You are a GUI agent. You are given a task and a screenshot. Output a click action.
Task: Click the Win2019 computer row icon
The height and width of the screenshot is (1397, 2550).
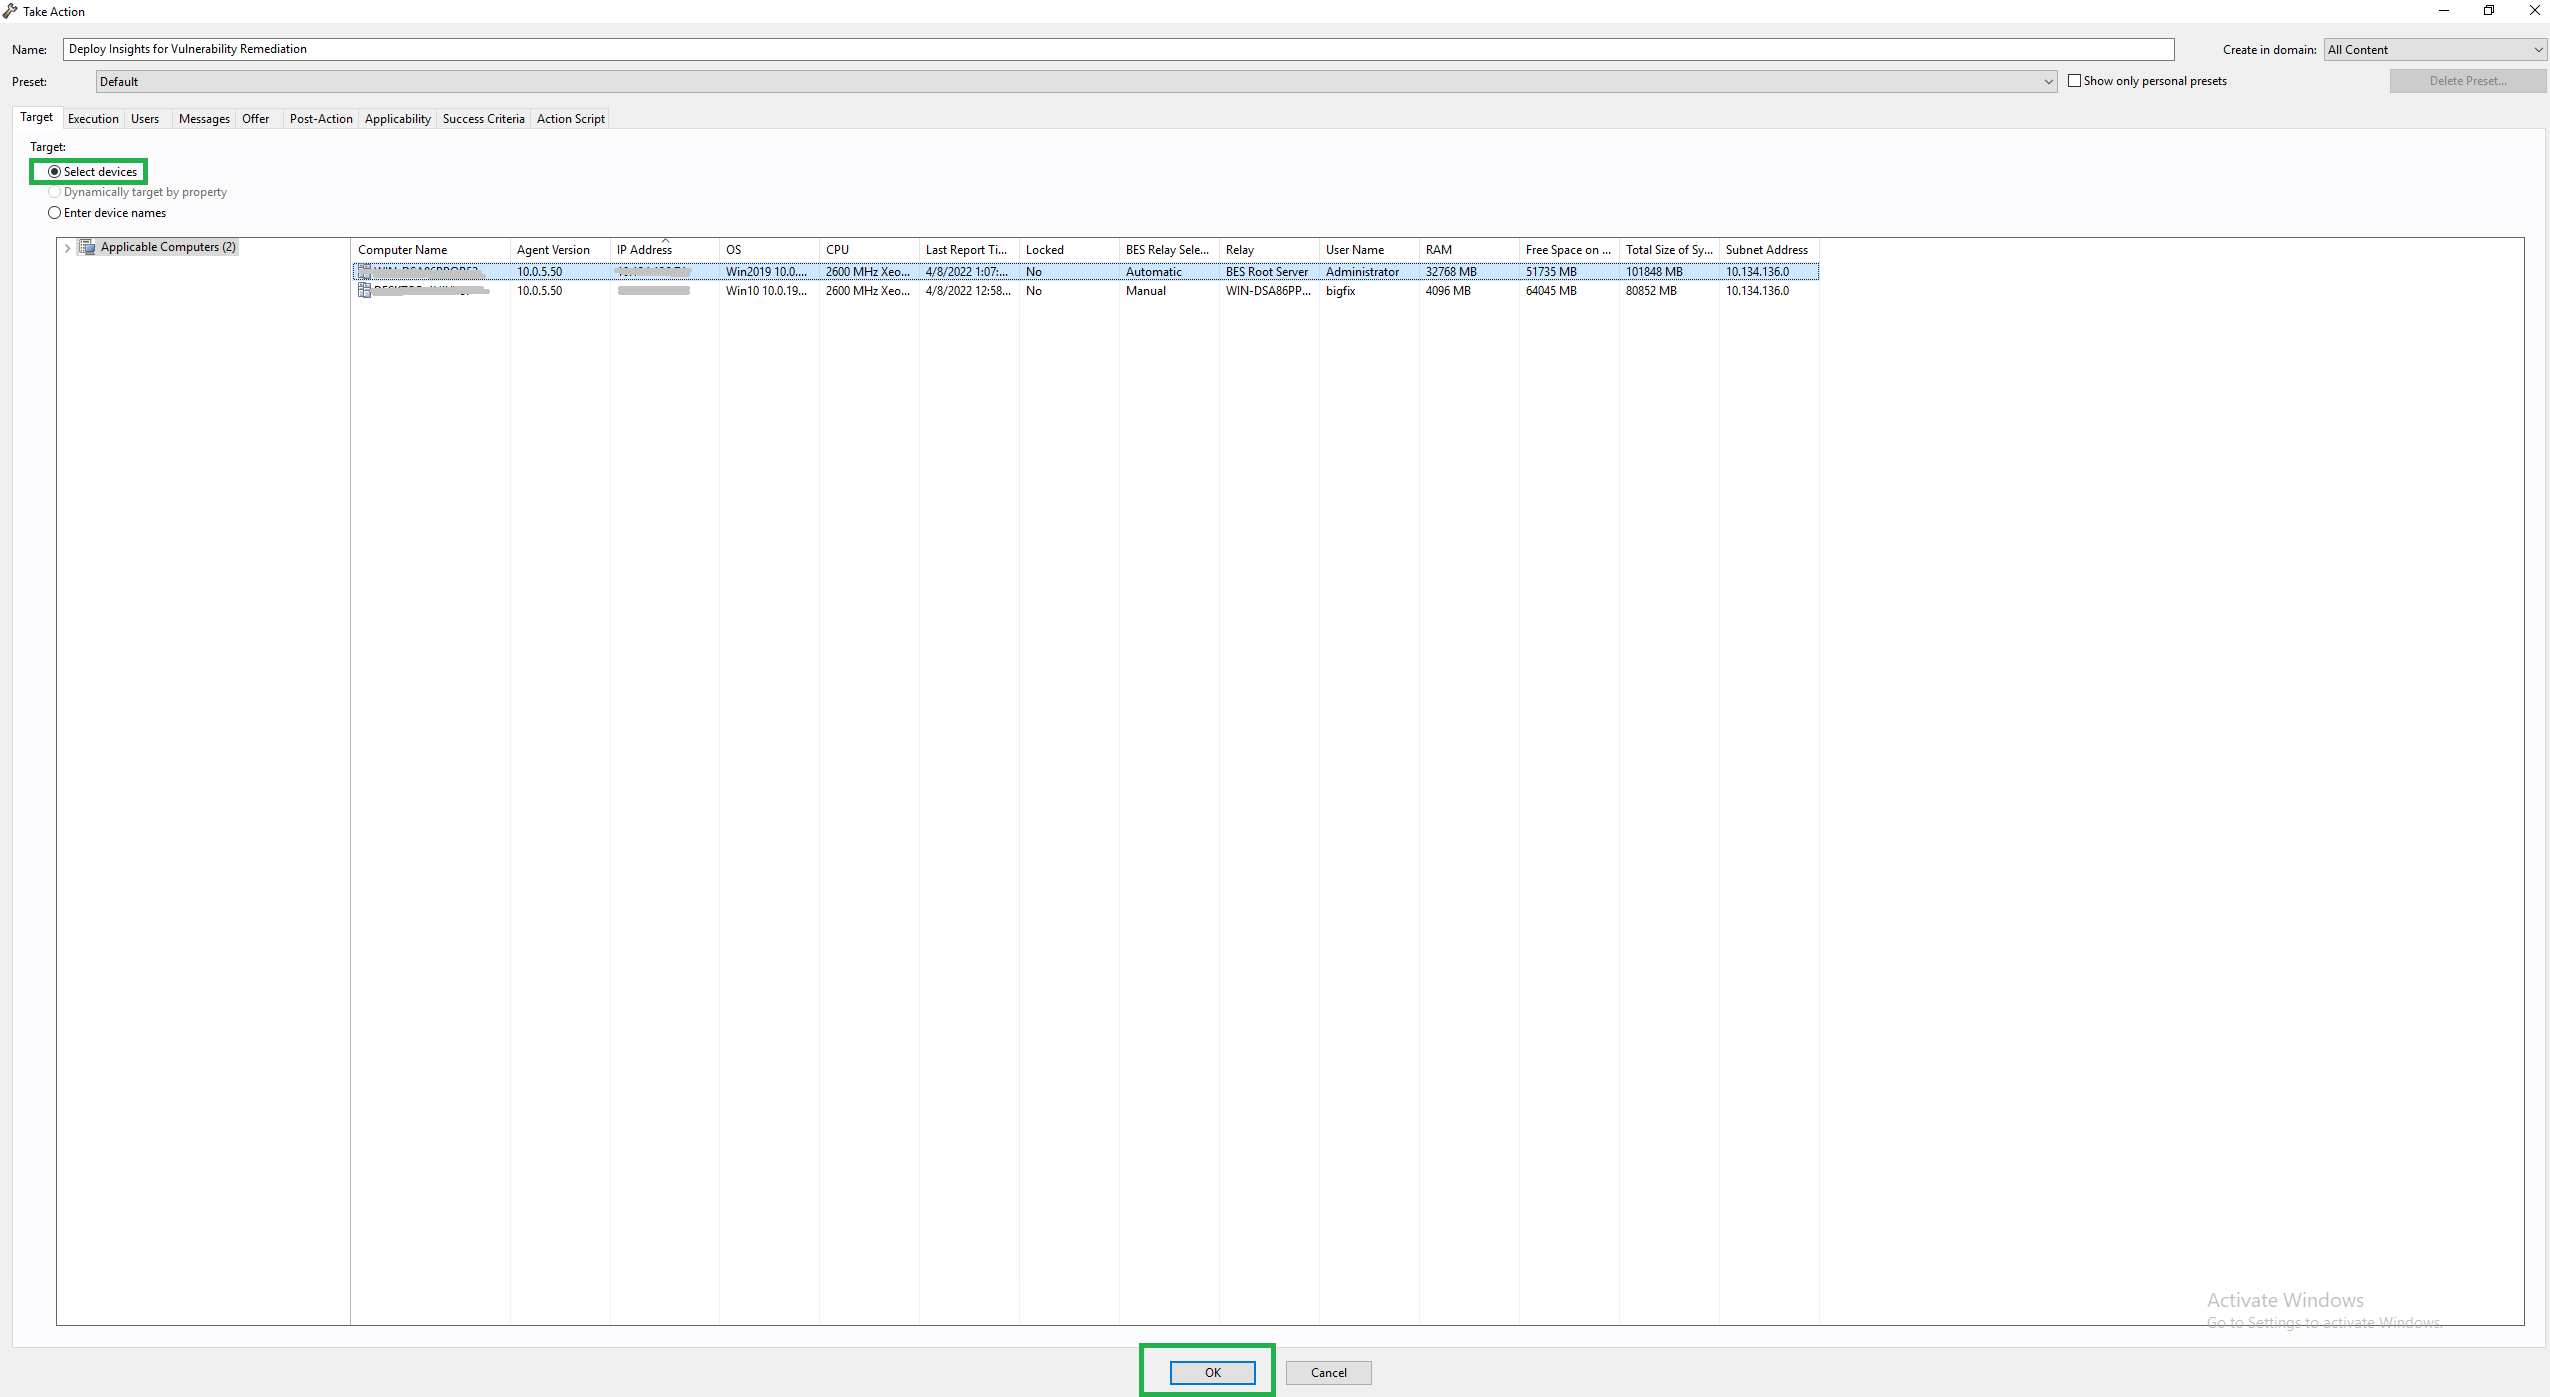365,272
